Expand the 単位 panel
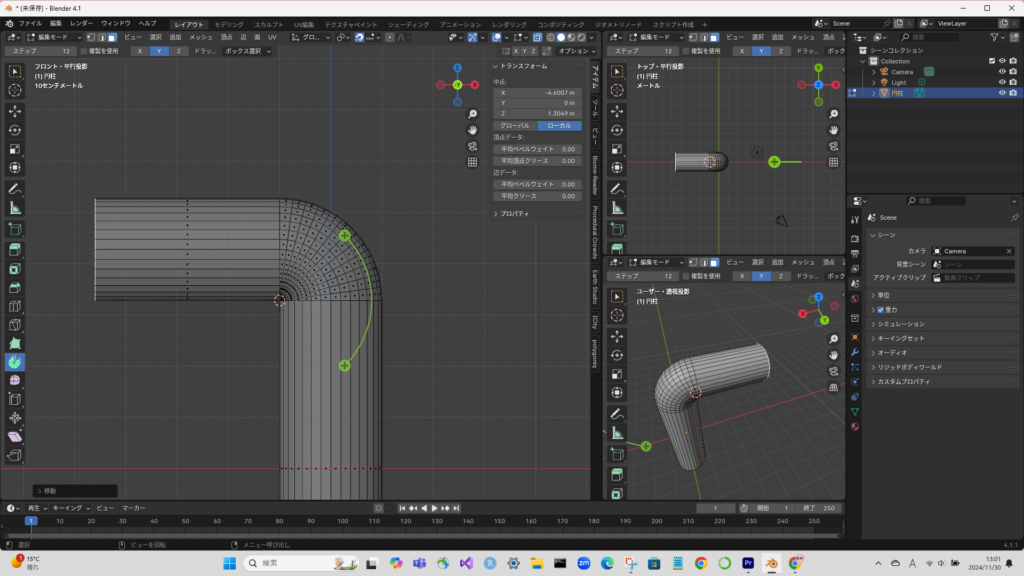1024x576 pixels. [x=882, y=295]
